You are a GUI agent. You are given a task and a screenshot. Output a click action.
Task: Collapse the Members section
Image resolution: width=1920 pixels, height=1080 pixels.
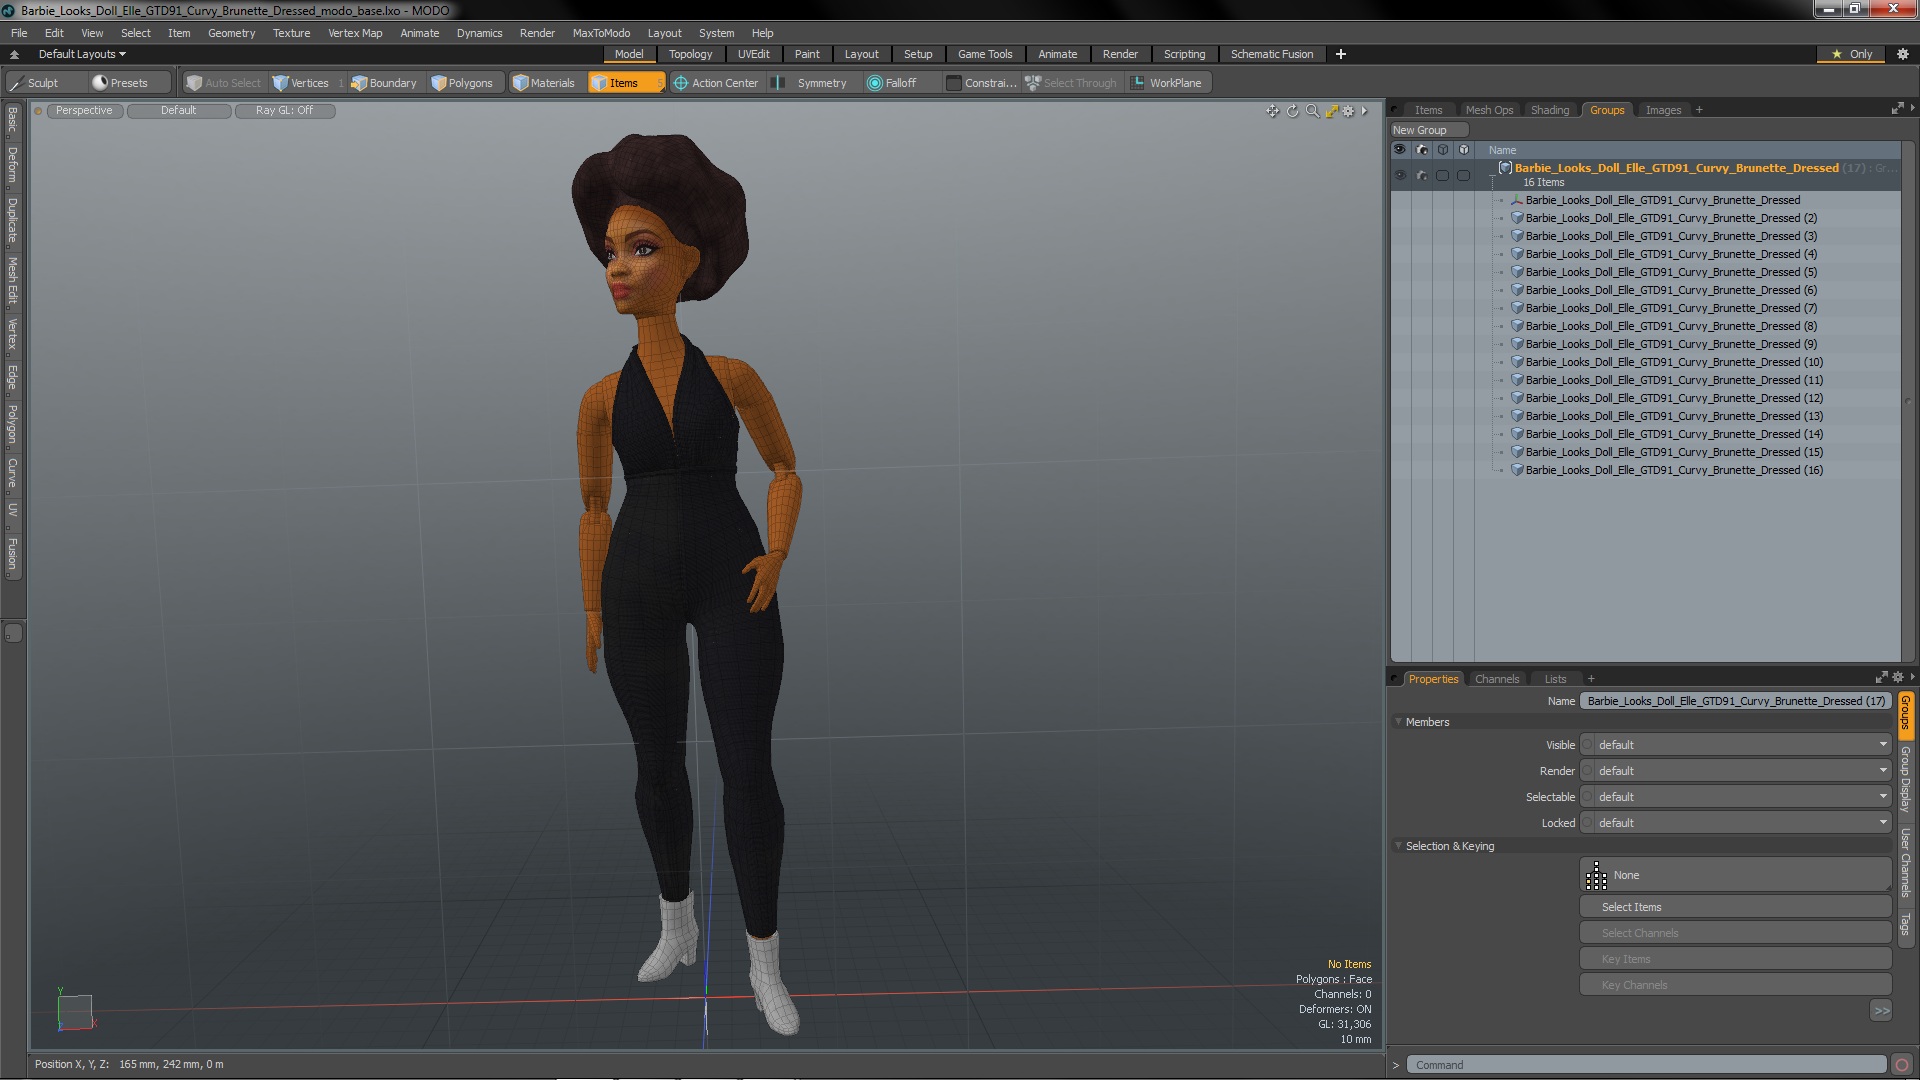(x=1399, y=722)
